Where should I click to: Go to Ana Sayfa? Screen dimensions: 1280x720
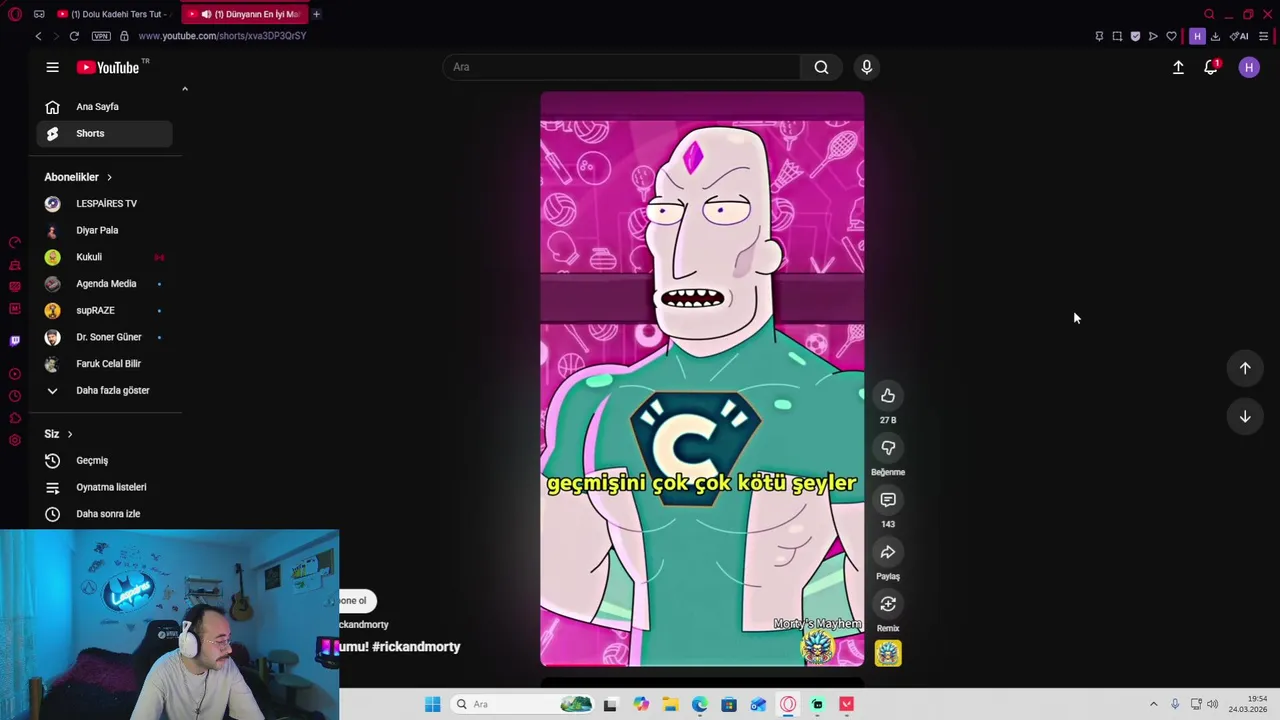coord(104,107)
